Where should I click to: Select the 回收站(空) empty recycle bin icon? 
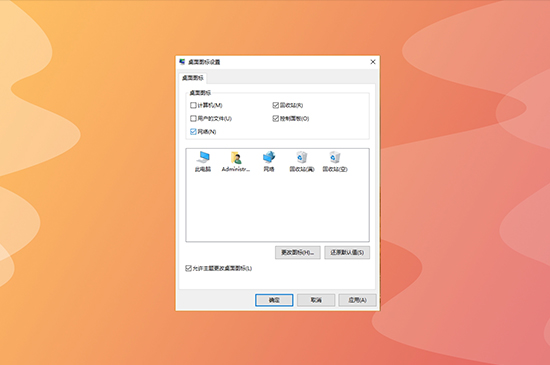coord(335,161)
